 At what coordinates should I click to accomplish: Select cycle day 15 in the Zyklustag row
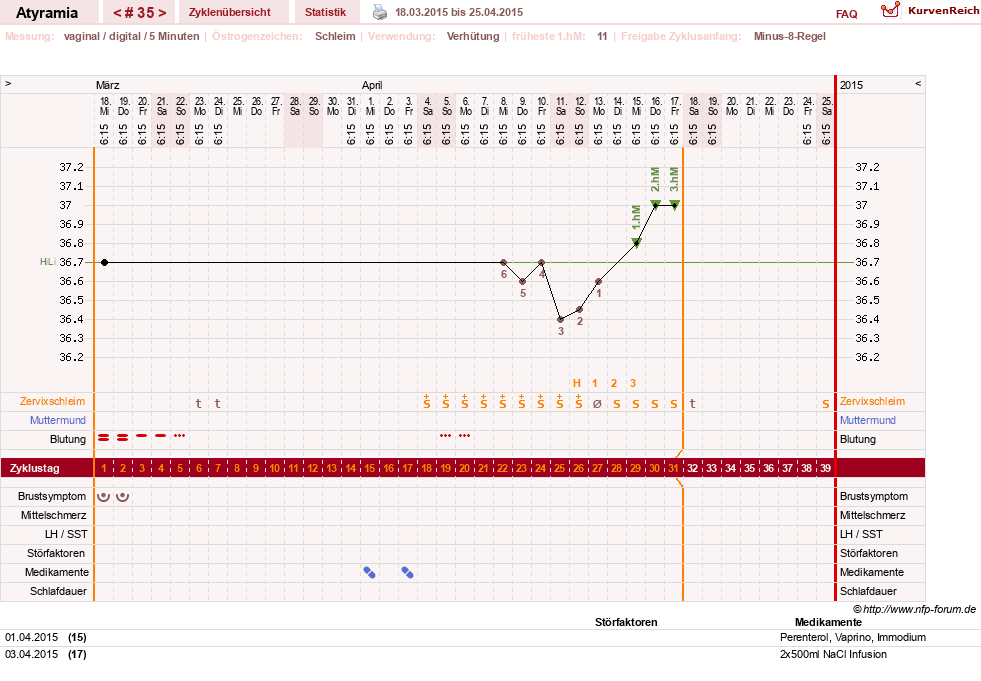click(x=370, y=468)
